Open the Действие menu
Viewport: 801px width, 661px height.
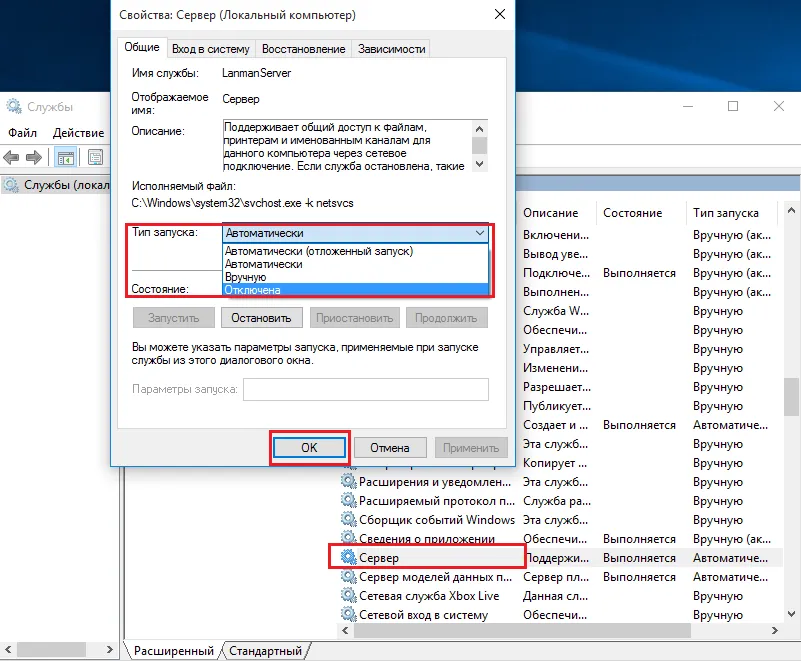(78, 133)
